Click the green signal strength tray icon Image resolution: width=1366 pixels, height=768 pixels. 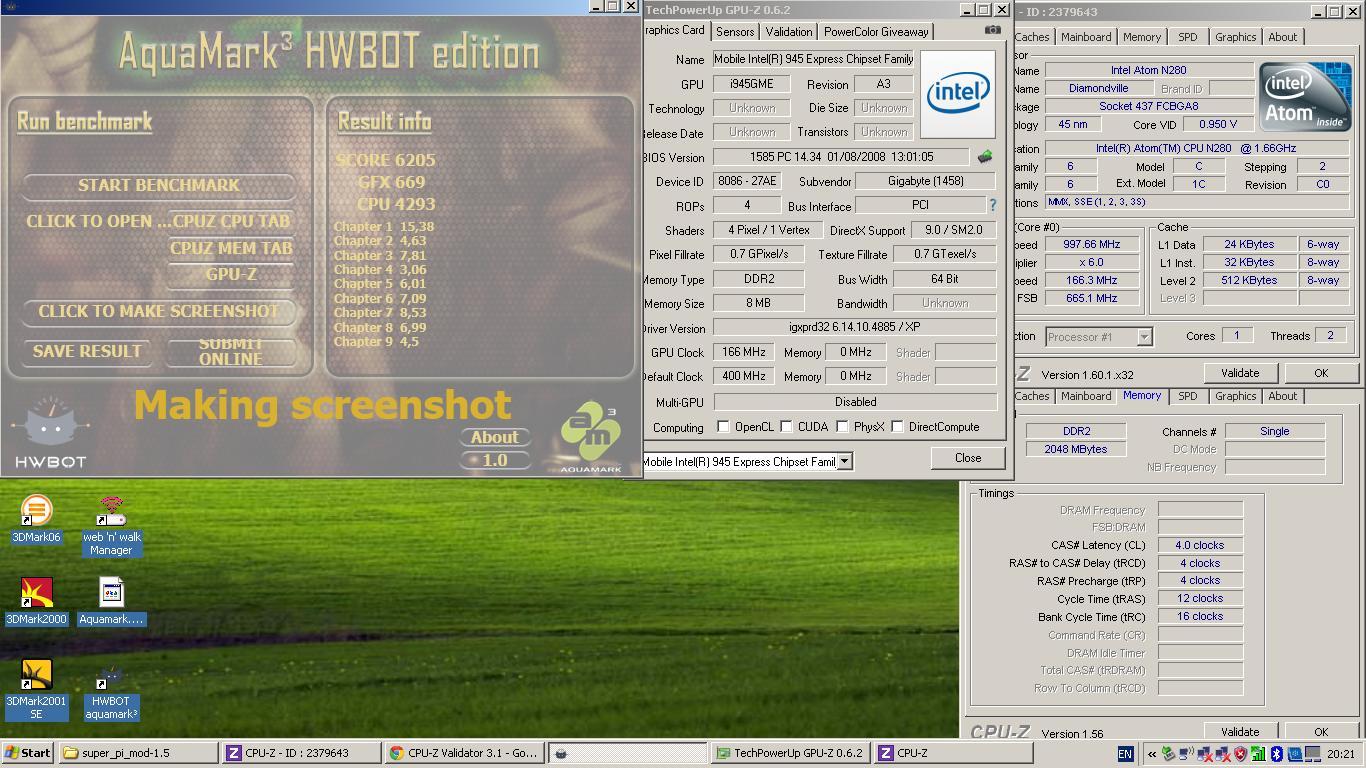click(1259, 754)
